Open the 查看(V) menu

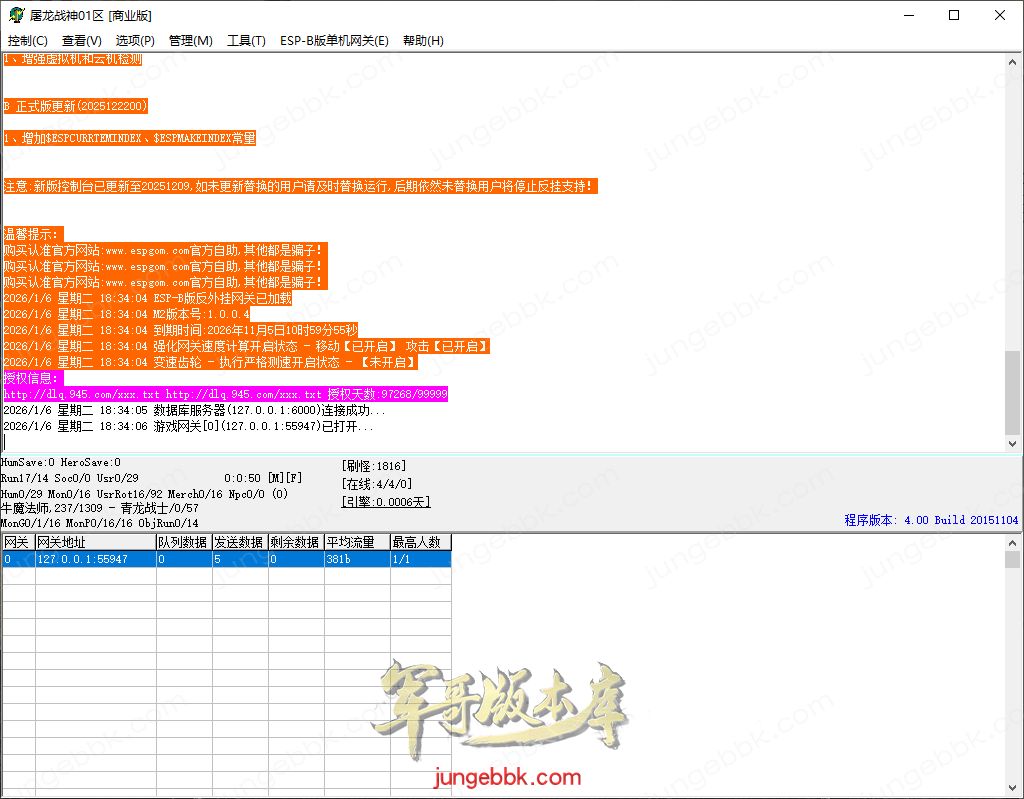81,41
